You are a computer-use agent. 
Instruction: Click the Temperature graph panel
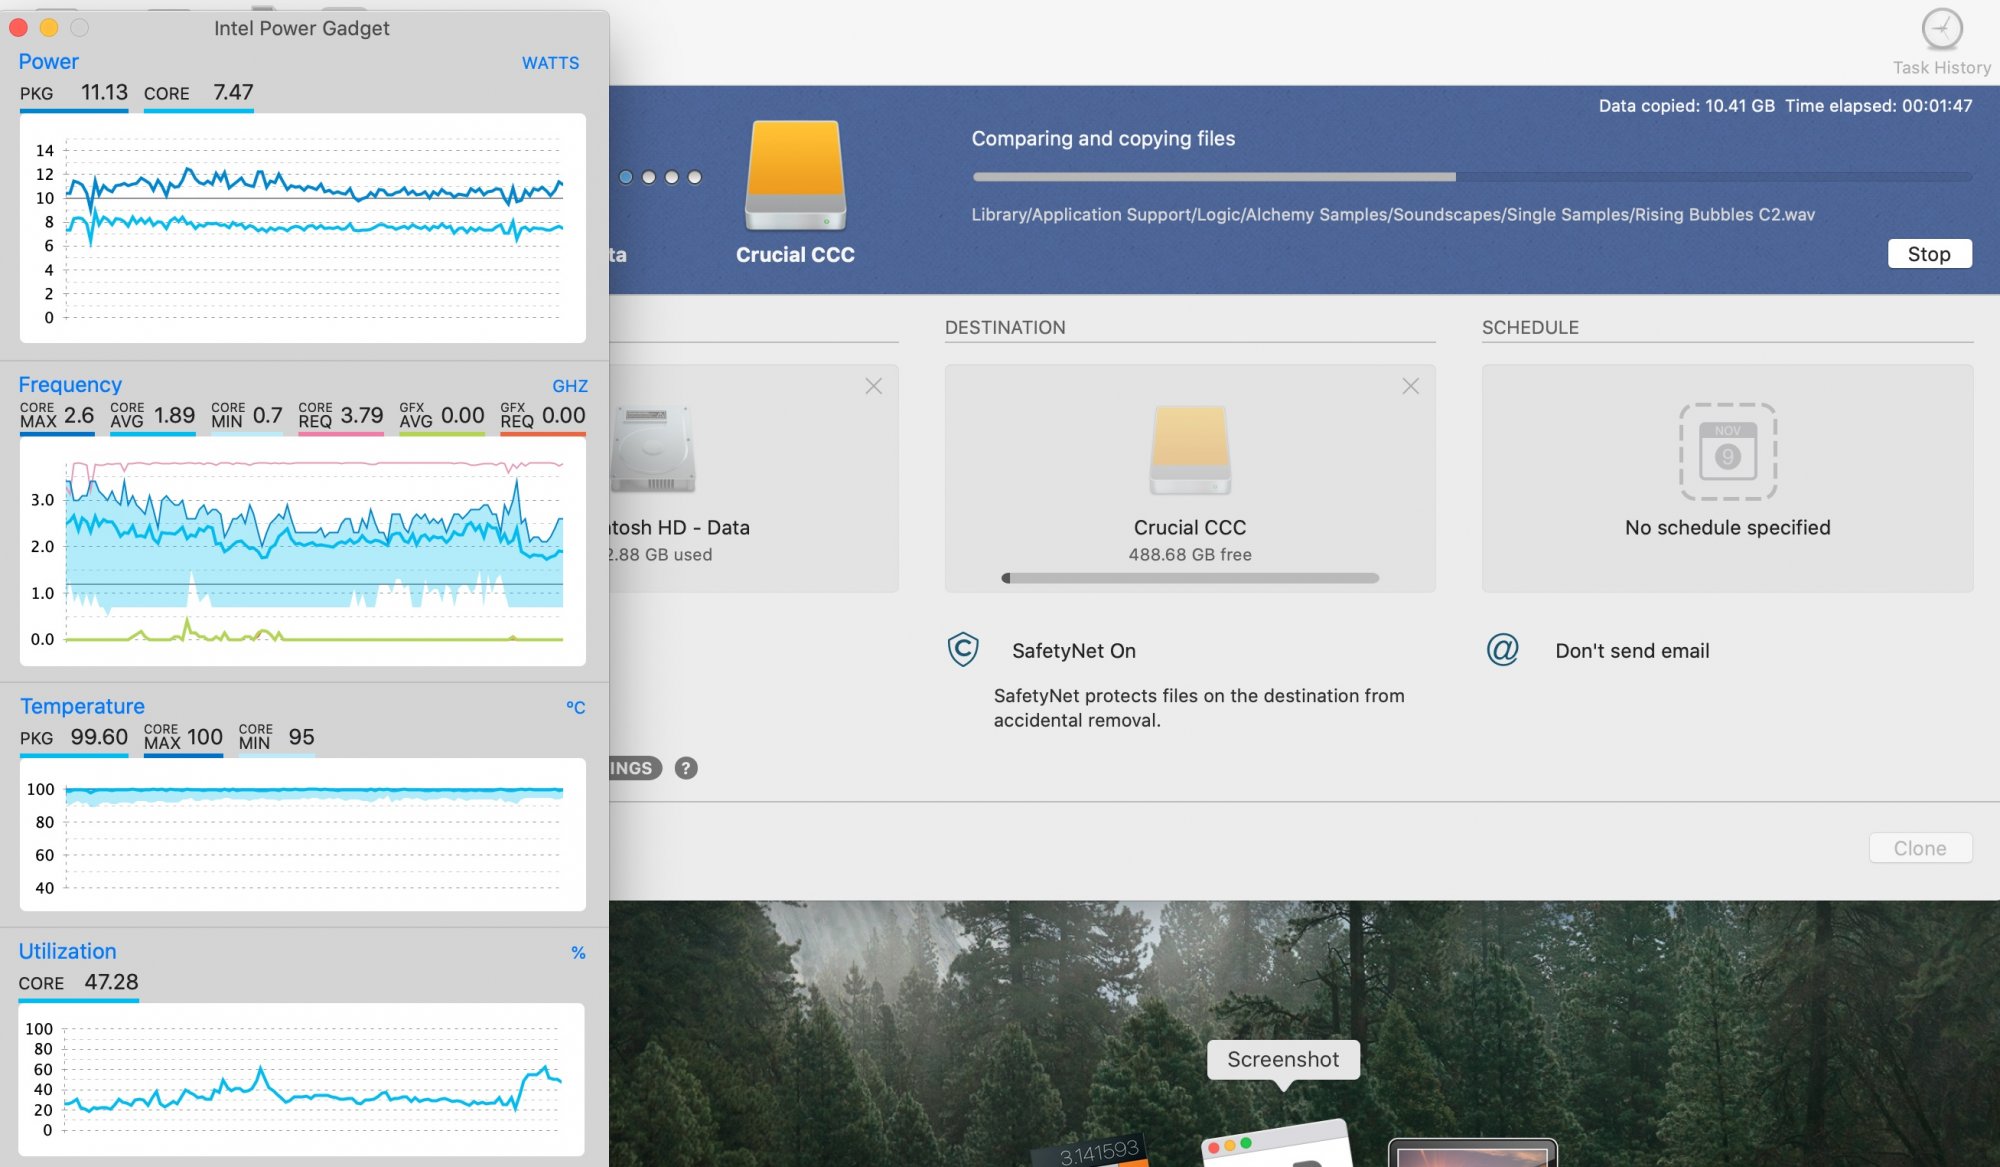coord(303,834)
